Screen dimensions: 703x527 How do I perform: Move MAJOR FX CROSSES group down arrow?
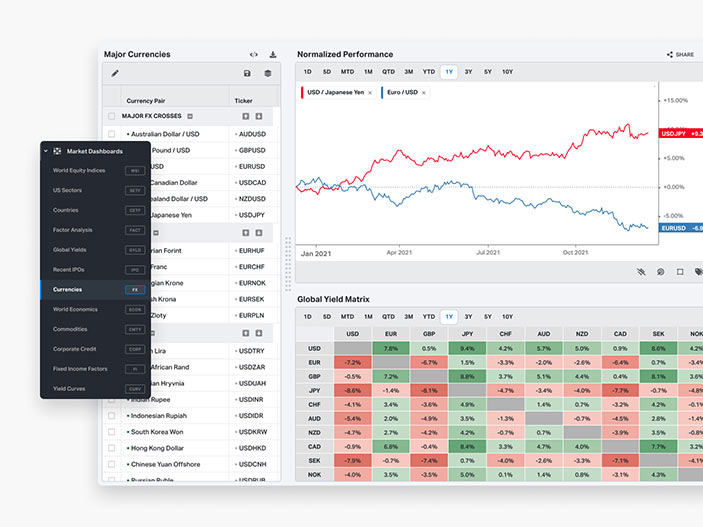tap(259, 116)
